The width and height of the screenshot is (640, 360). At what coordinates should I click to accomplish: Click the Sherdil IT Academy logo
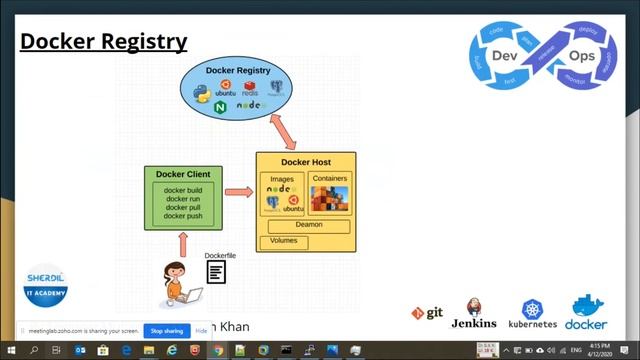click(45, 286)
